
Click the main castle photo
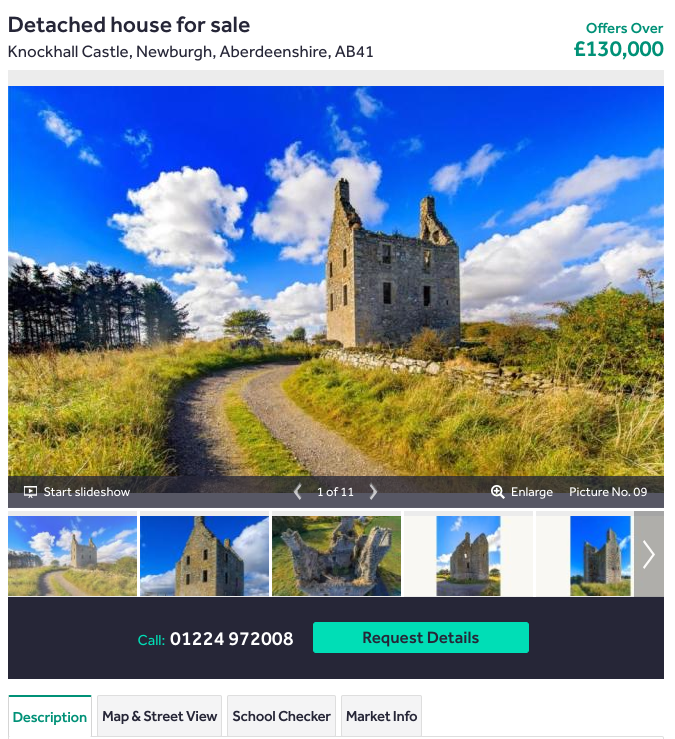(x=336, y=281)
